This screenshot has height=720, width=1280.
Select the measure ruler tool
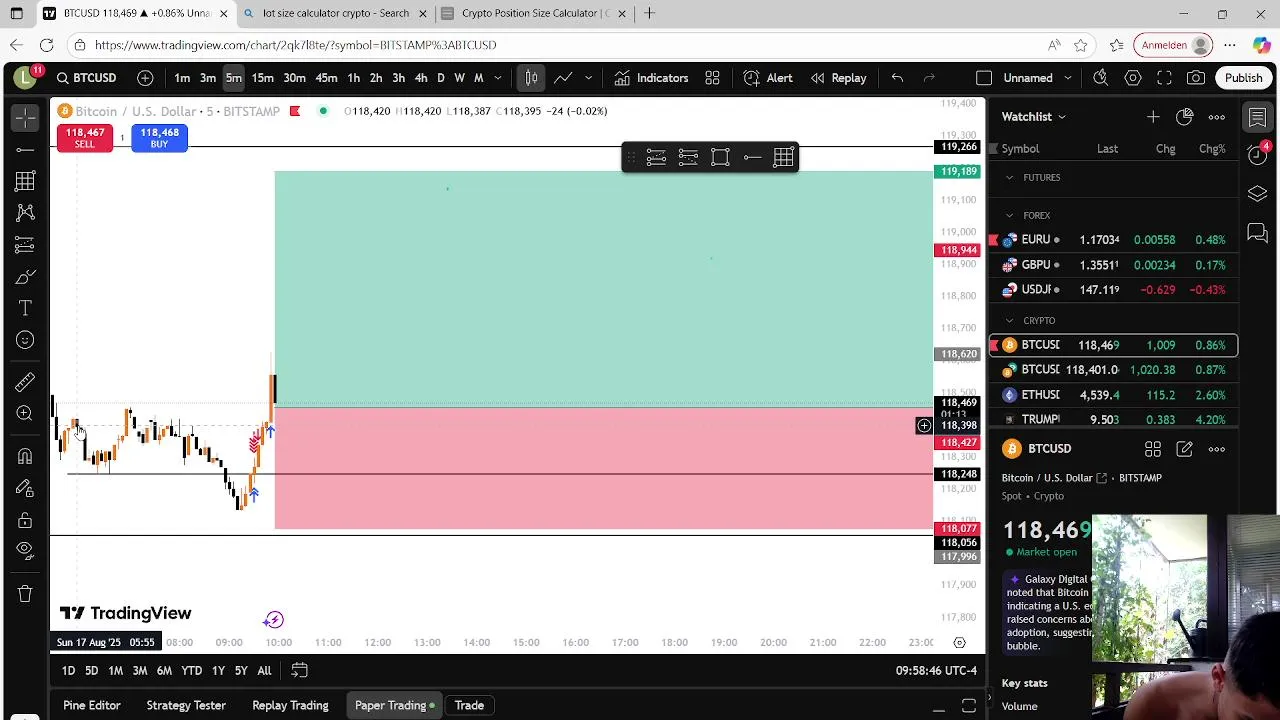(25, 382)
